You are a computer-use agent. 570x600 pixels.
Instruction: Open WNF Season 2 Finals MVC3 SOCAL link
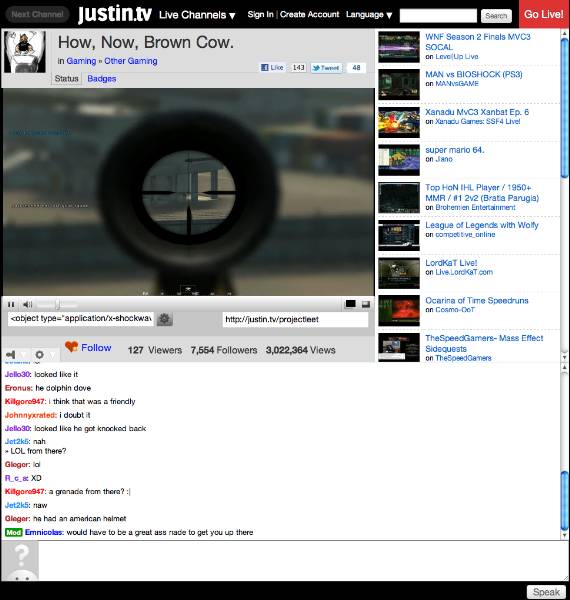(478, 42)
